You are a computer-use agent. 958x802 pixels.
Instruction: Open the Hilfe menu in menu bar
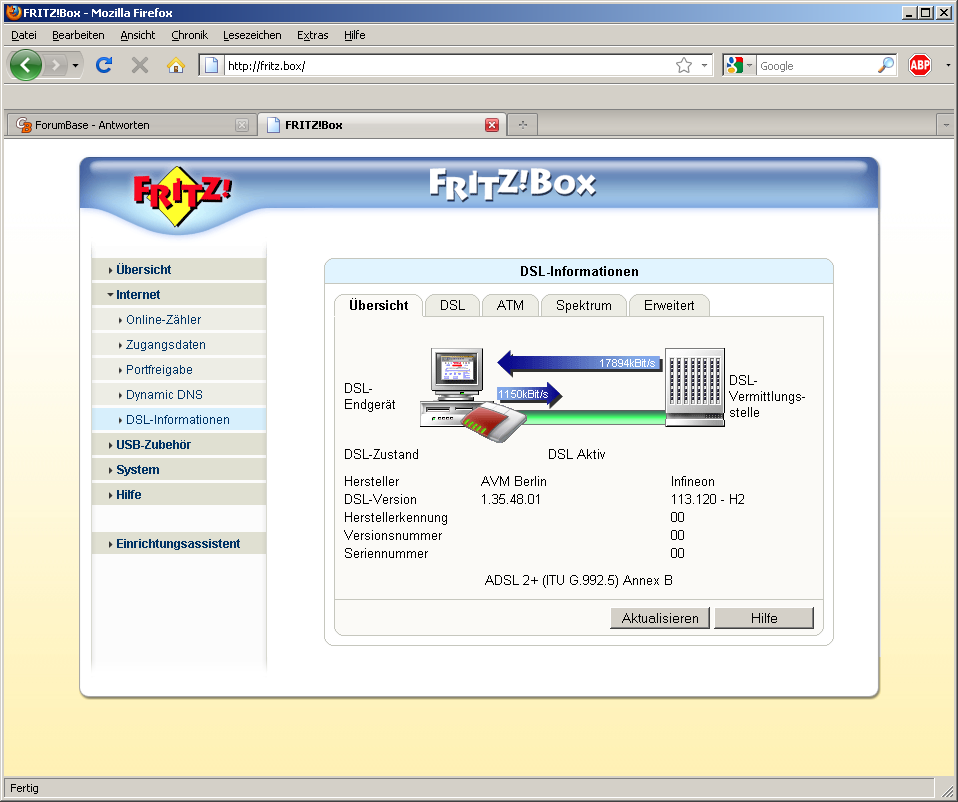tap(354, 35)
